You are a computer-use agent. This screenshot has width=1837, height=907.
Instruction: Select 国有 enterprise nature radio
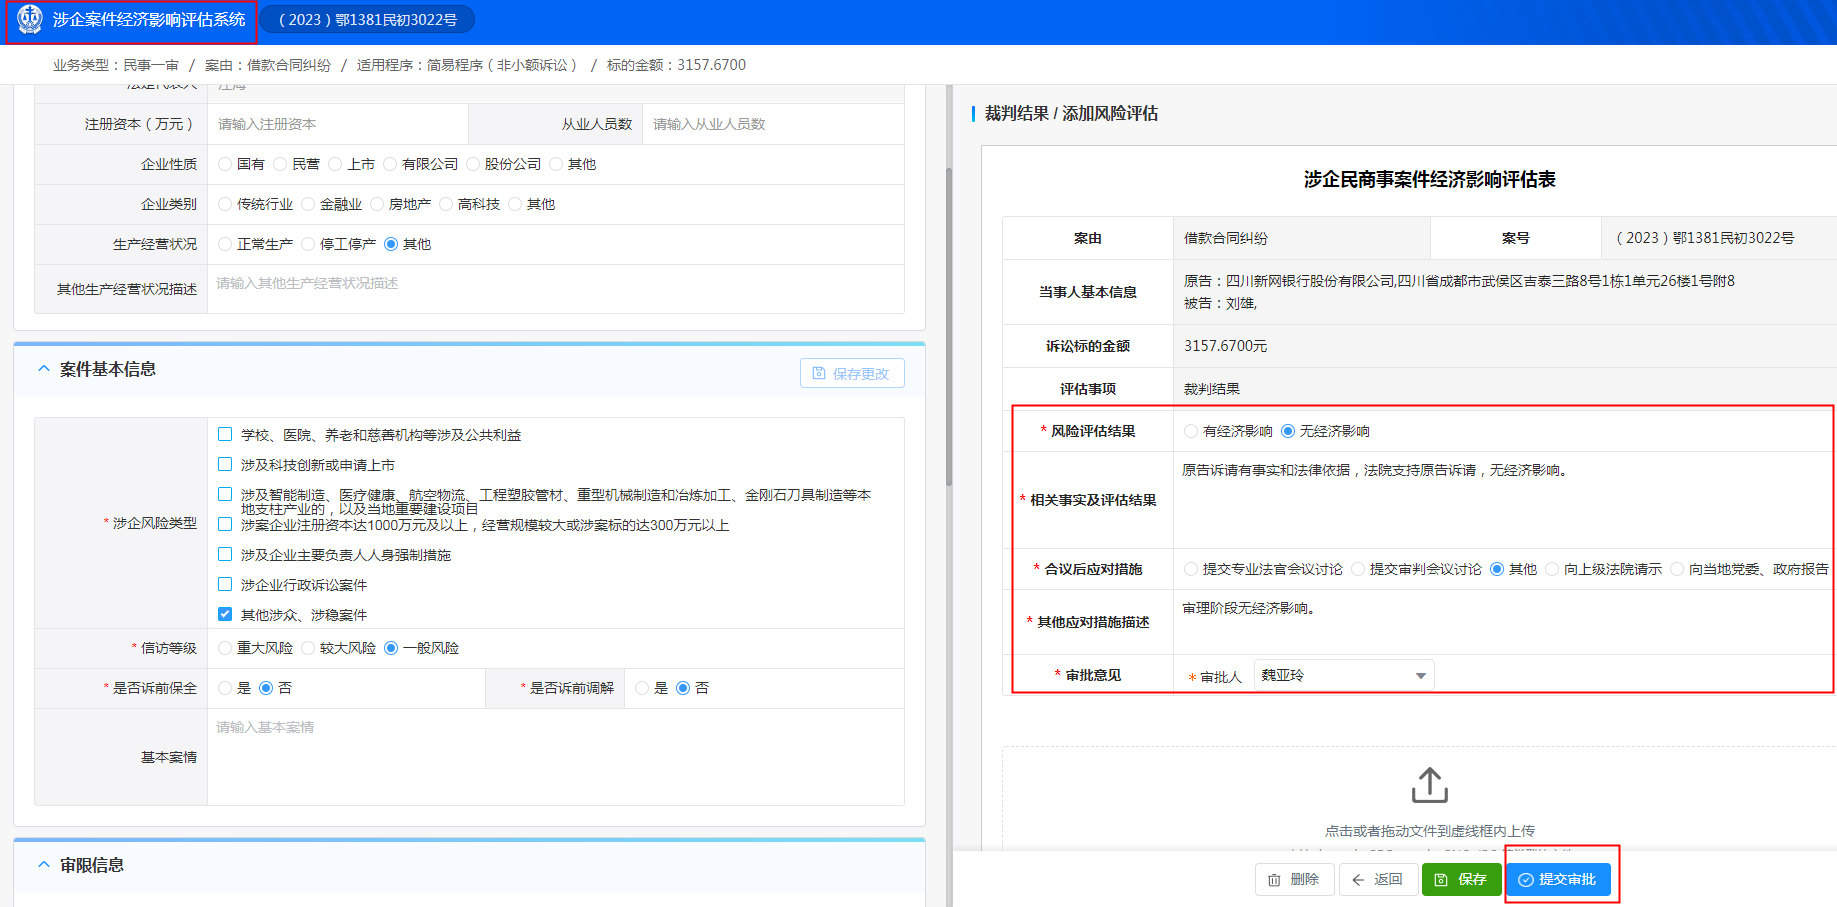tap(225, 164)
